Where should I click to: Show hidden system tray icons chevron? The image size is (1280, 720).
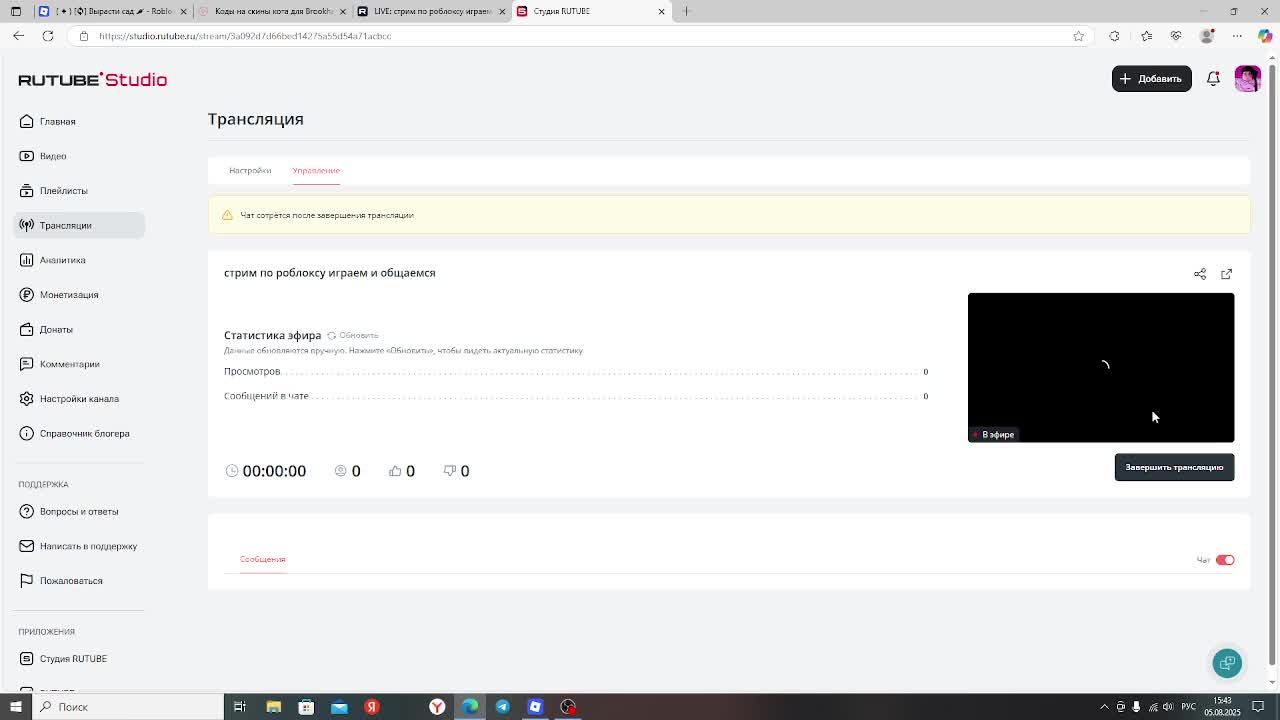click(1104, 707)
